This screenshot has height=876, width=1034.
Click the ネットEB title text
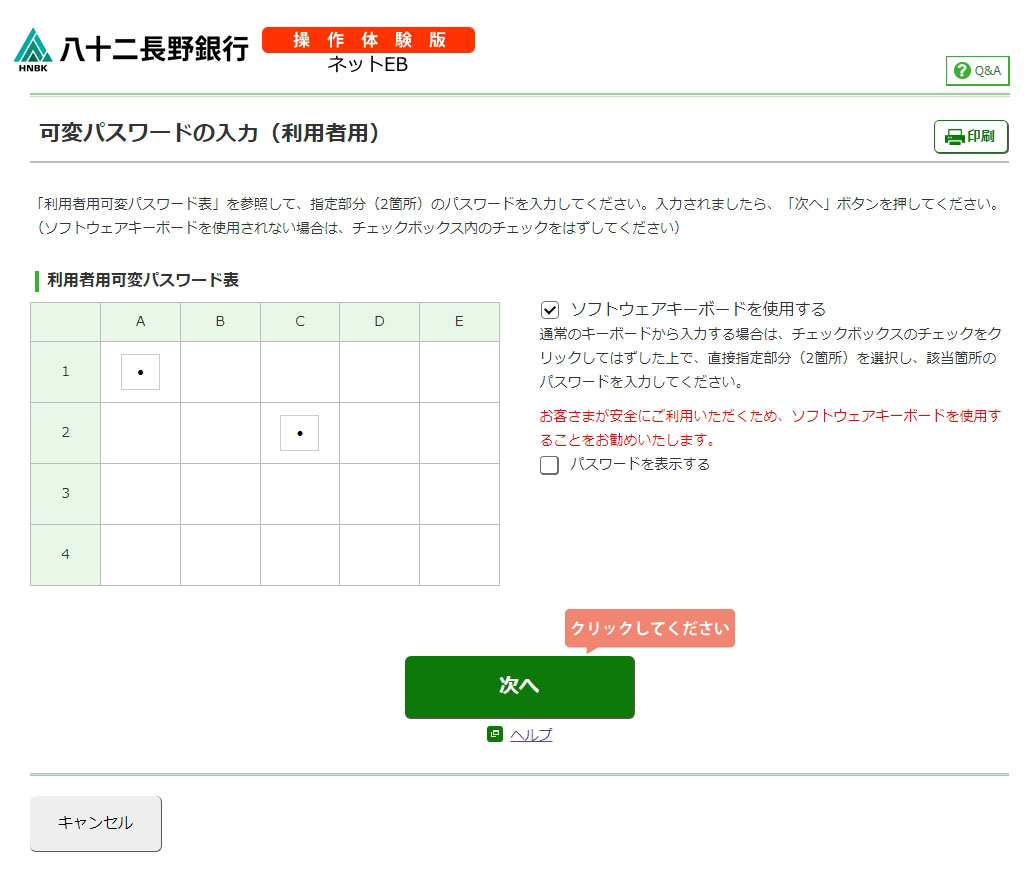point(368,65)
